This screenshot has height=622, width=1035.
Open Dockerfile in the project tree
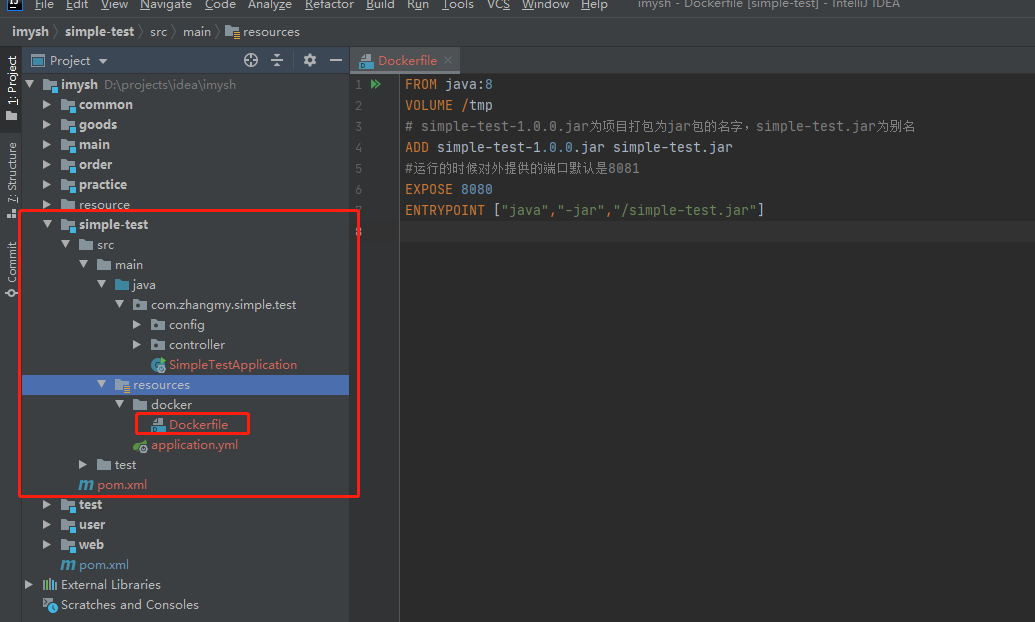(x=198, y=425)
